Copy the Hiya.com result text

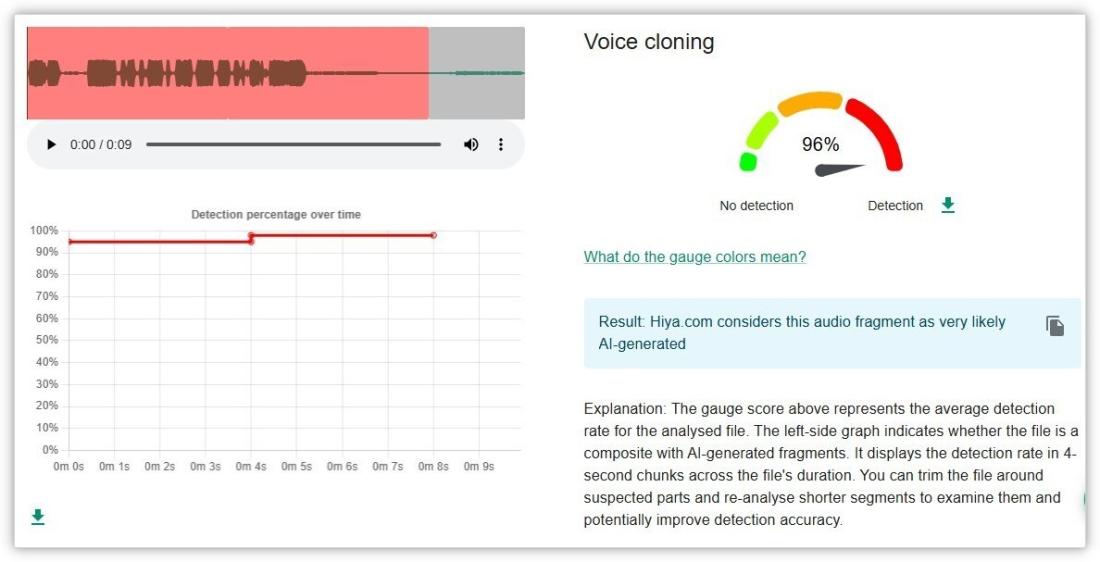(x=1055, y=326)
